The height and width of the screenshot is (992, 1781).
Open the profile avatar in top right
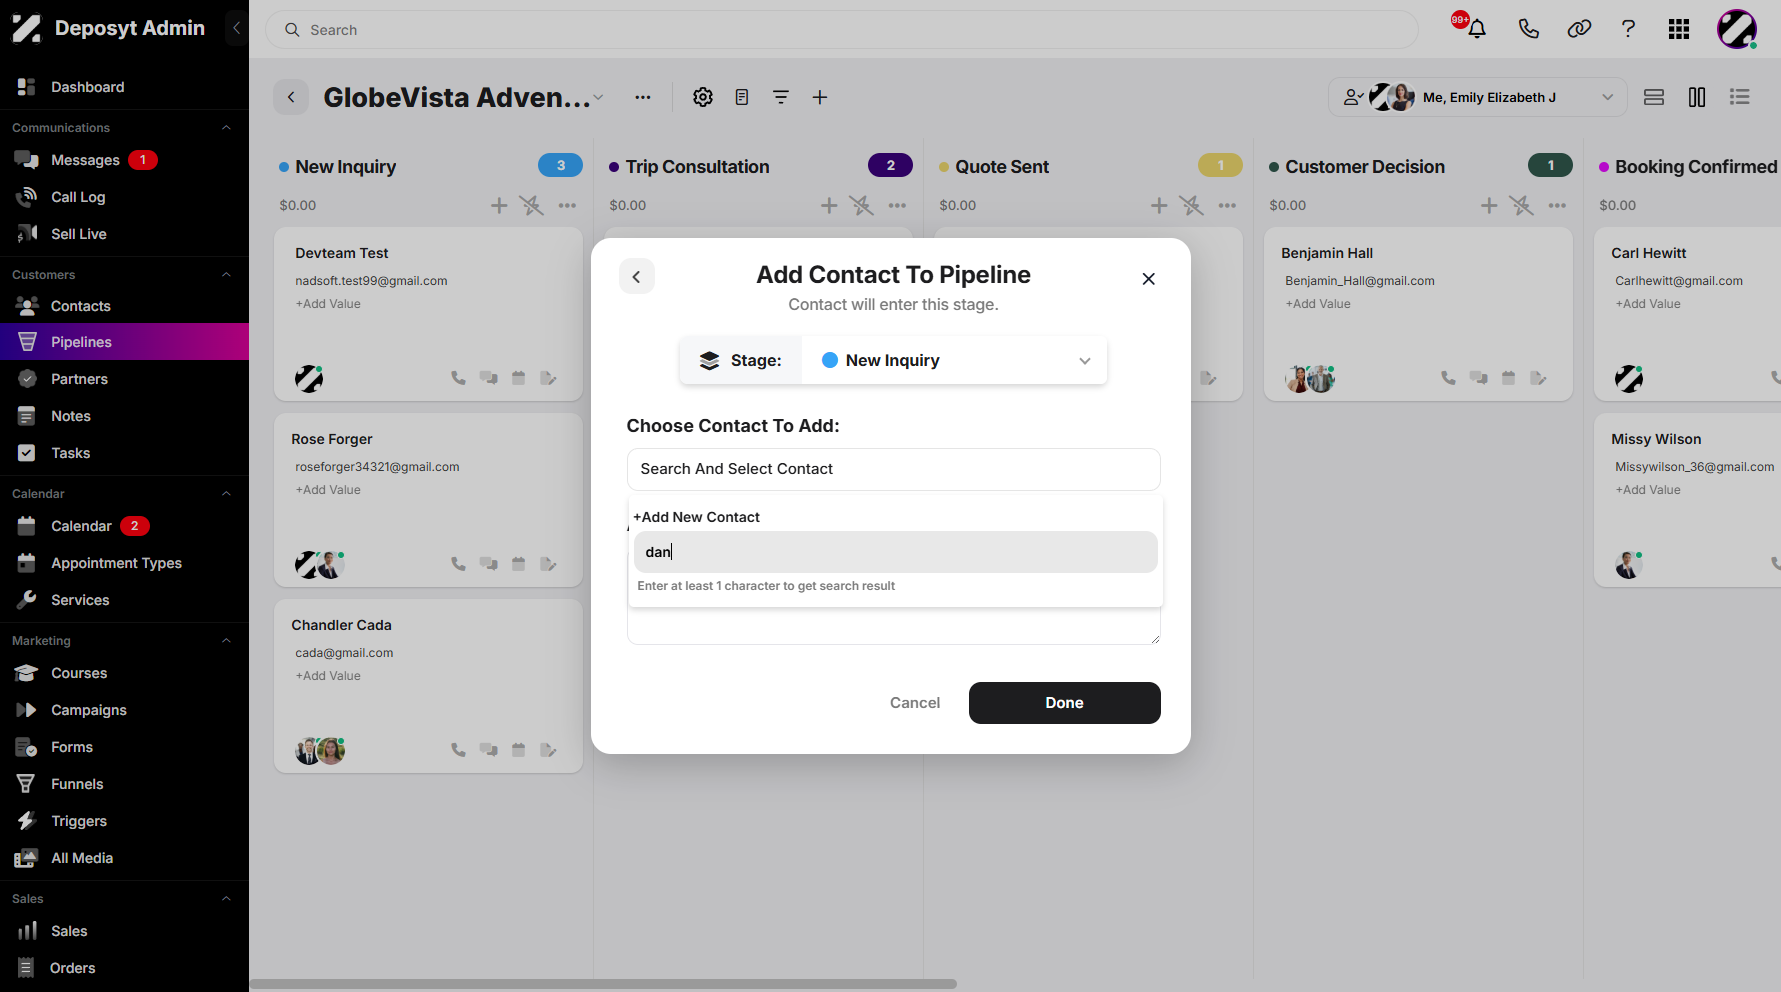[1737, 29]
